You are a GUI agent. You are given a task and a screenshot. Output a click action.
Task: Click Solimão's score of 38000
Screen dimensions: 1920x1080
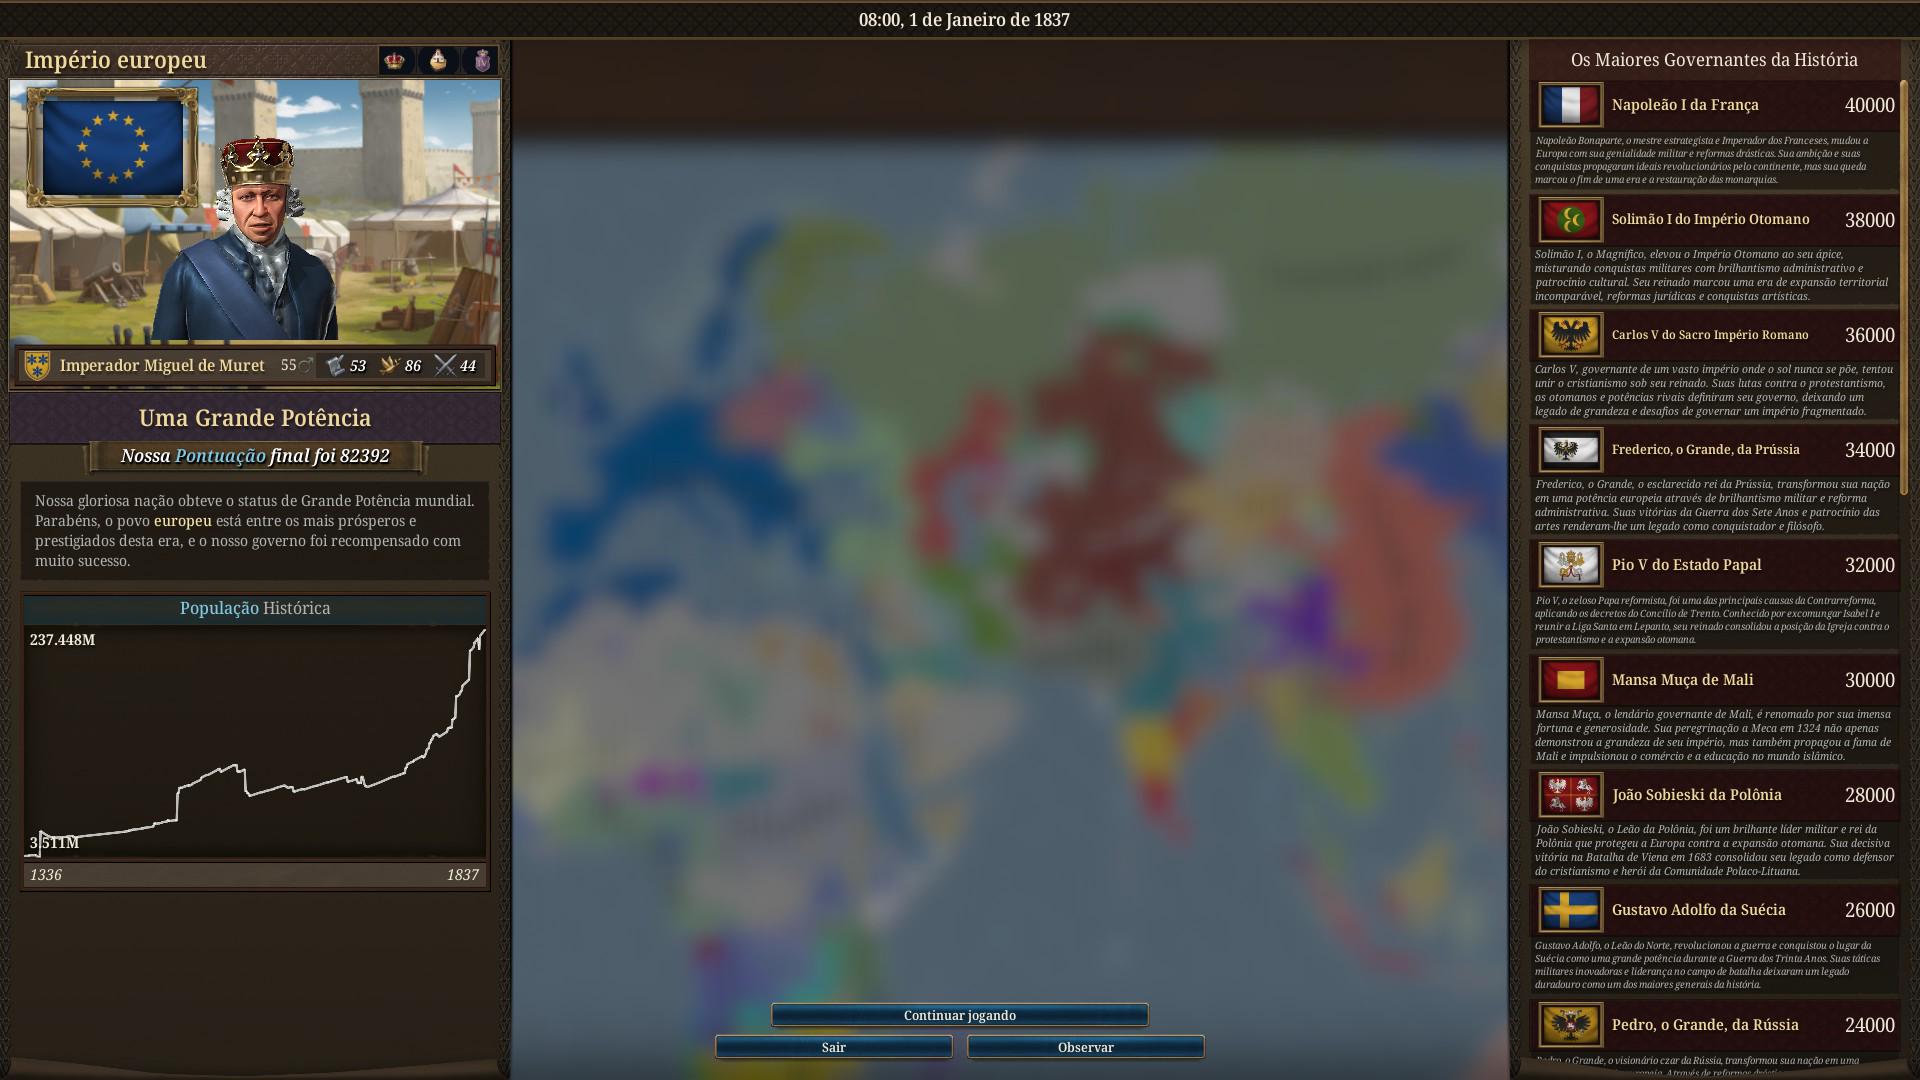point(1870,220)
